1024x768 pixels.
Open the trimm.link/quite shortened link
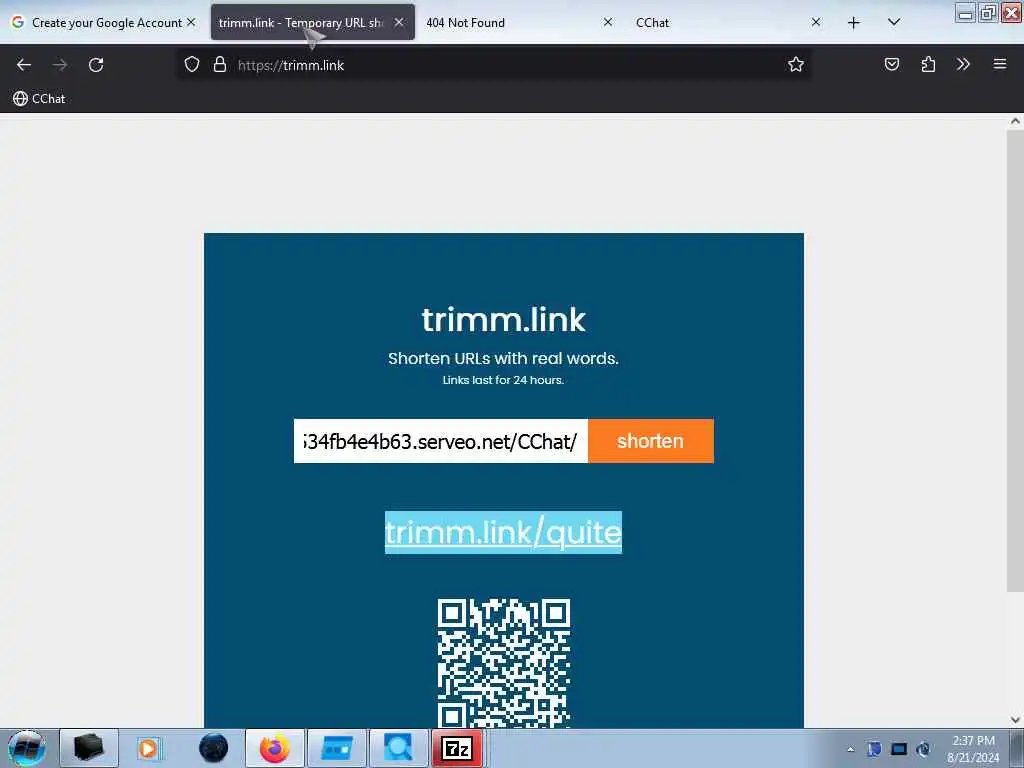pyautogui.click(x=504, y=532)
